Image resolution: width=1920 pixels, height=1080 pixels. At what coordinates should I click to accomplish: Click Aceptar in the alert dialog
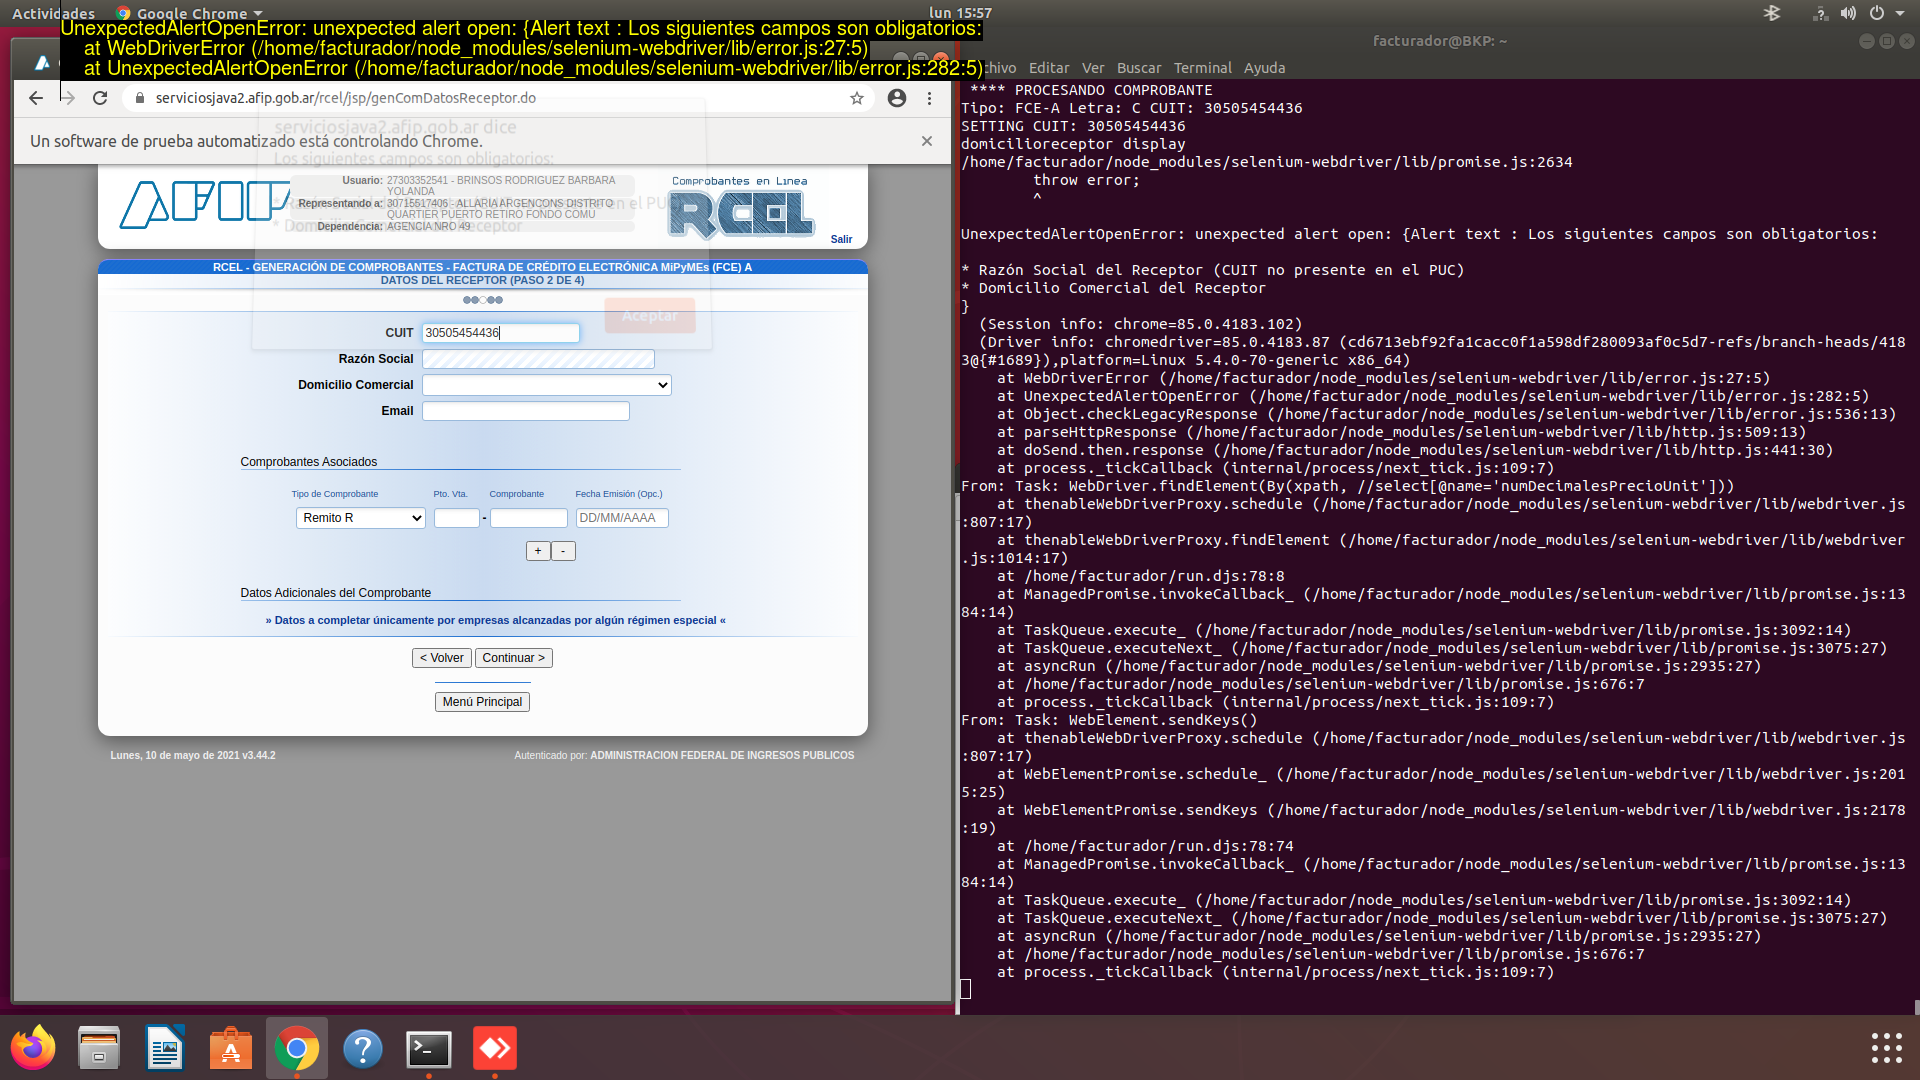coord(650,316)
